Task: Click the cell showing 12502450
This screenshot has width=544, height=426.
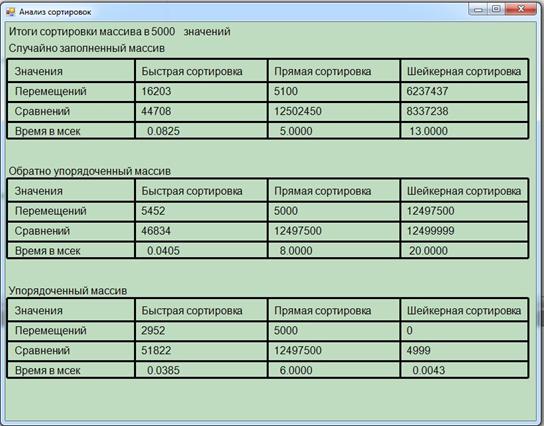Action: 334,111
